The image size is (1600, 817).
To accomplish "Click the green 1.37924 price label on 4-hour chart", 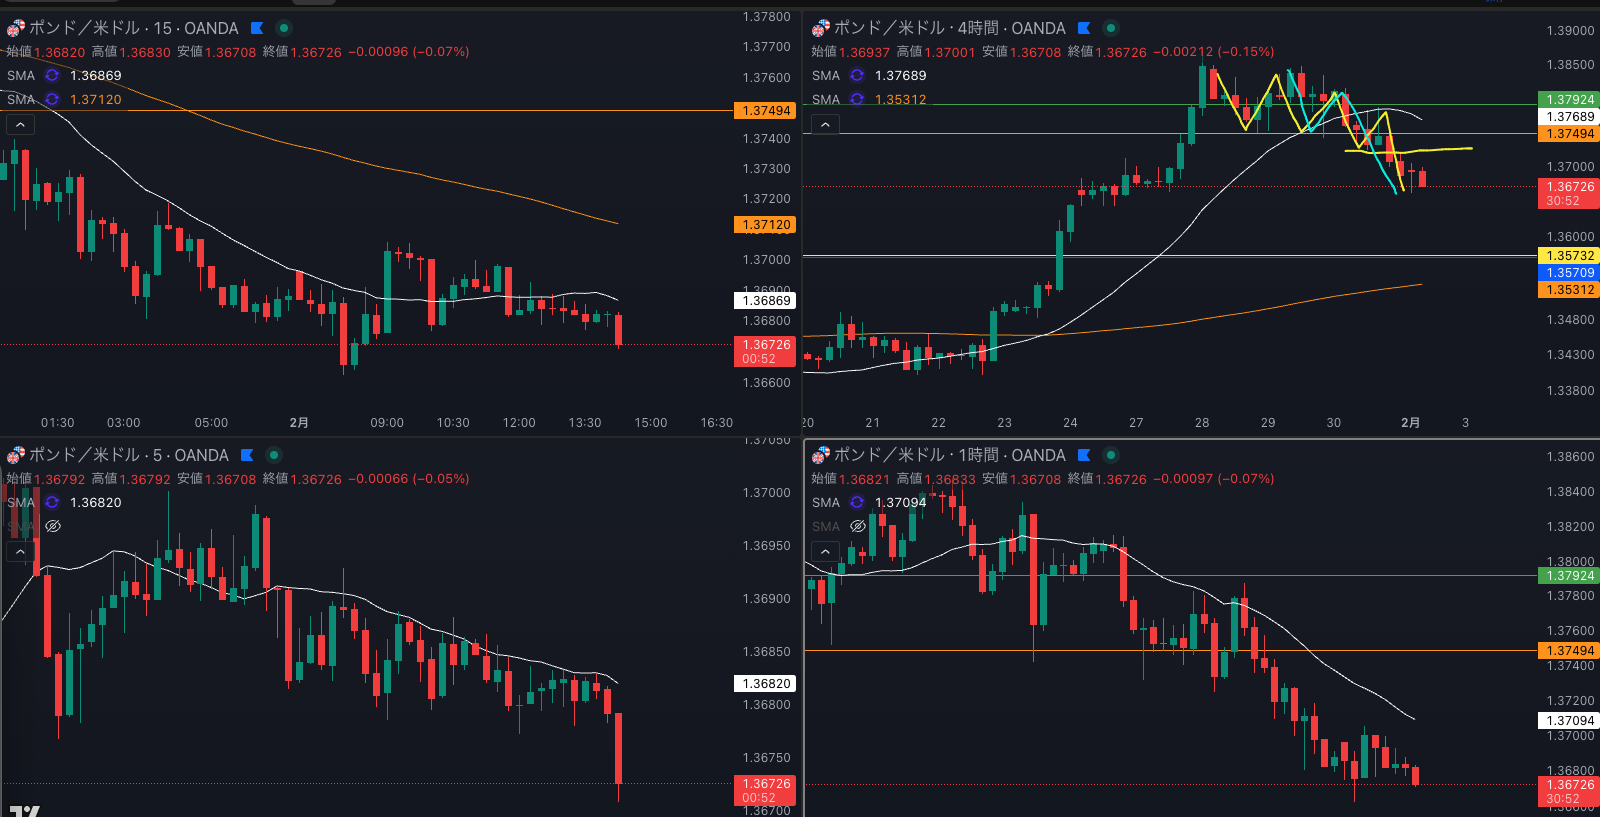I will click(1569, 100).
